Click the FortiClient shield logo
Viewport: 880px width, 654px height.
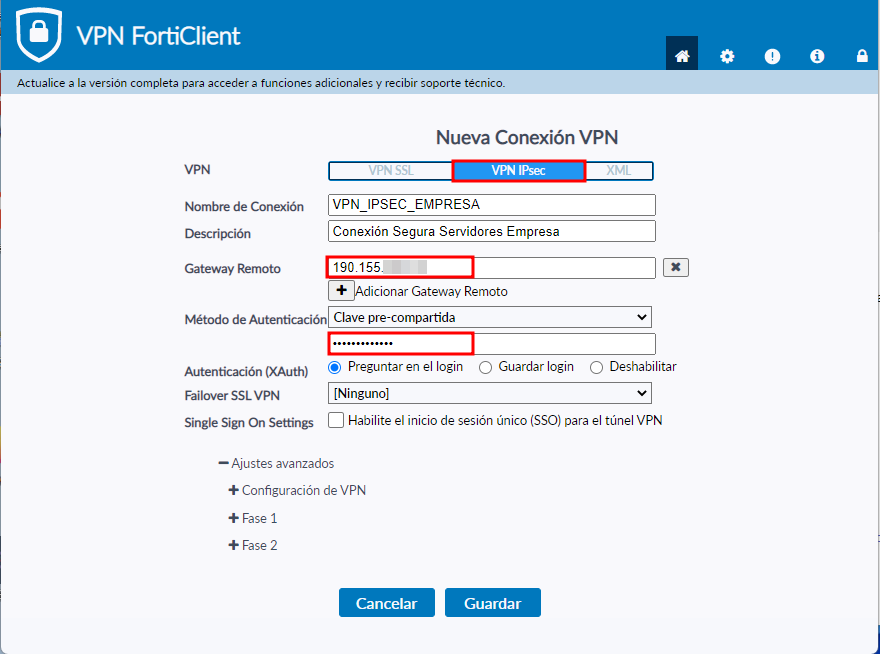click(39, 34)
